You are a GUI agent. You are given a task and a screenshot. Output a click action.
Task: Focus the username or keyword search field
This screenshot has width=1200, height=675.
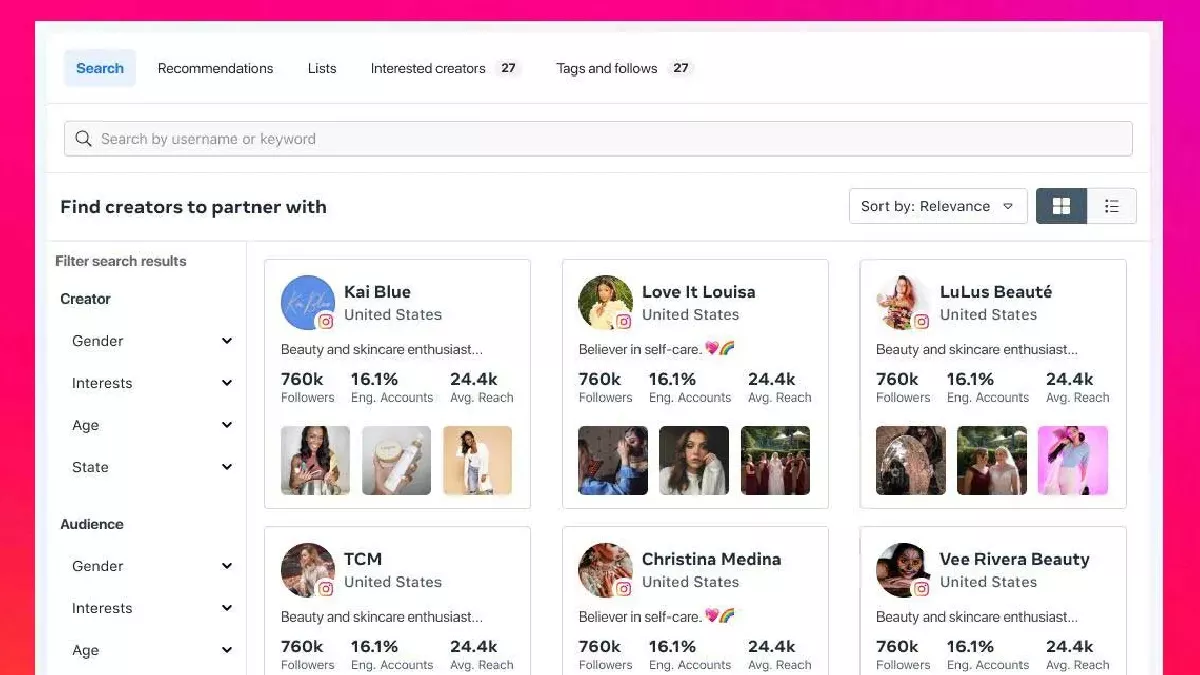point(598,139)
